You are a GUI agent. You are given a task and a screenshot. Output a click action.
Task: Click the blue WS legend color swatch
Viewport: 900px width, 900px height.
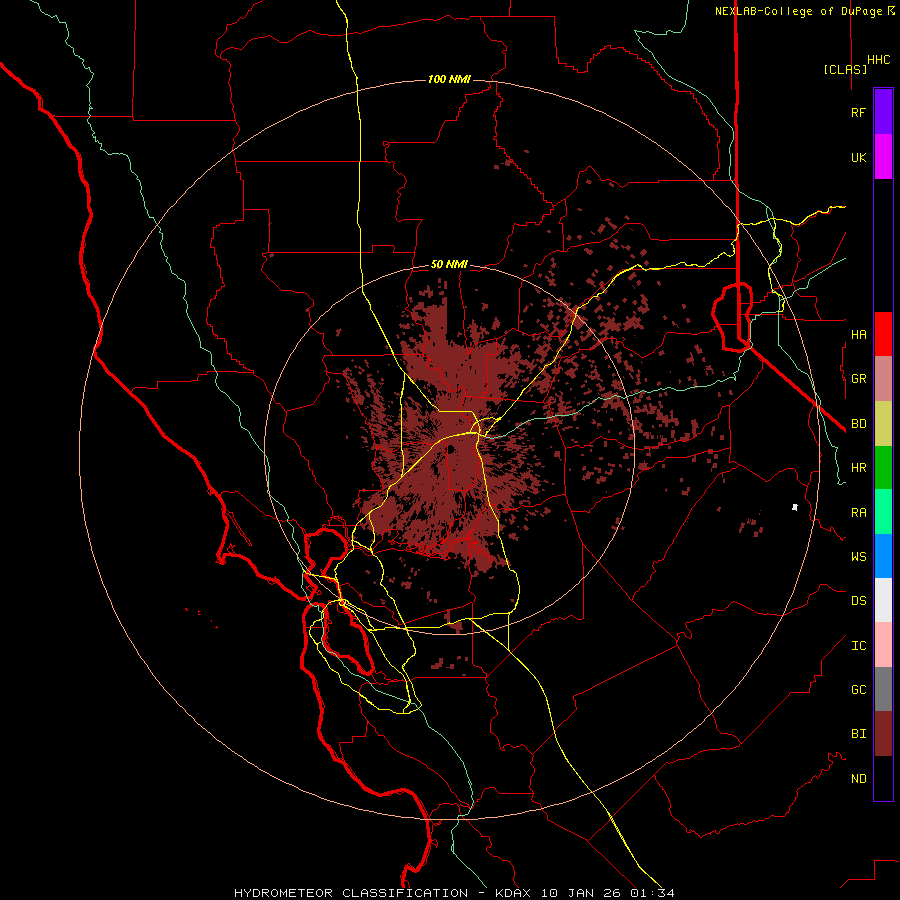click(x=883, y=556)
